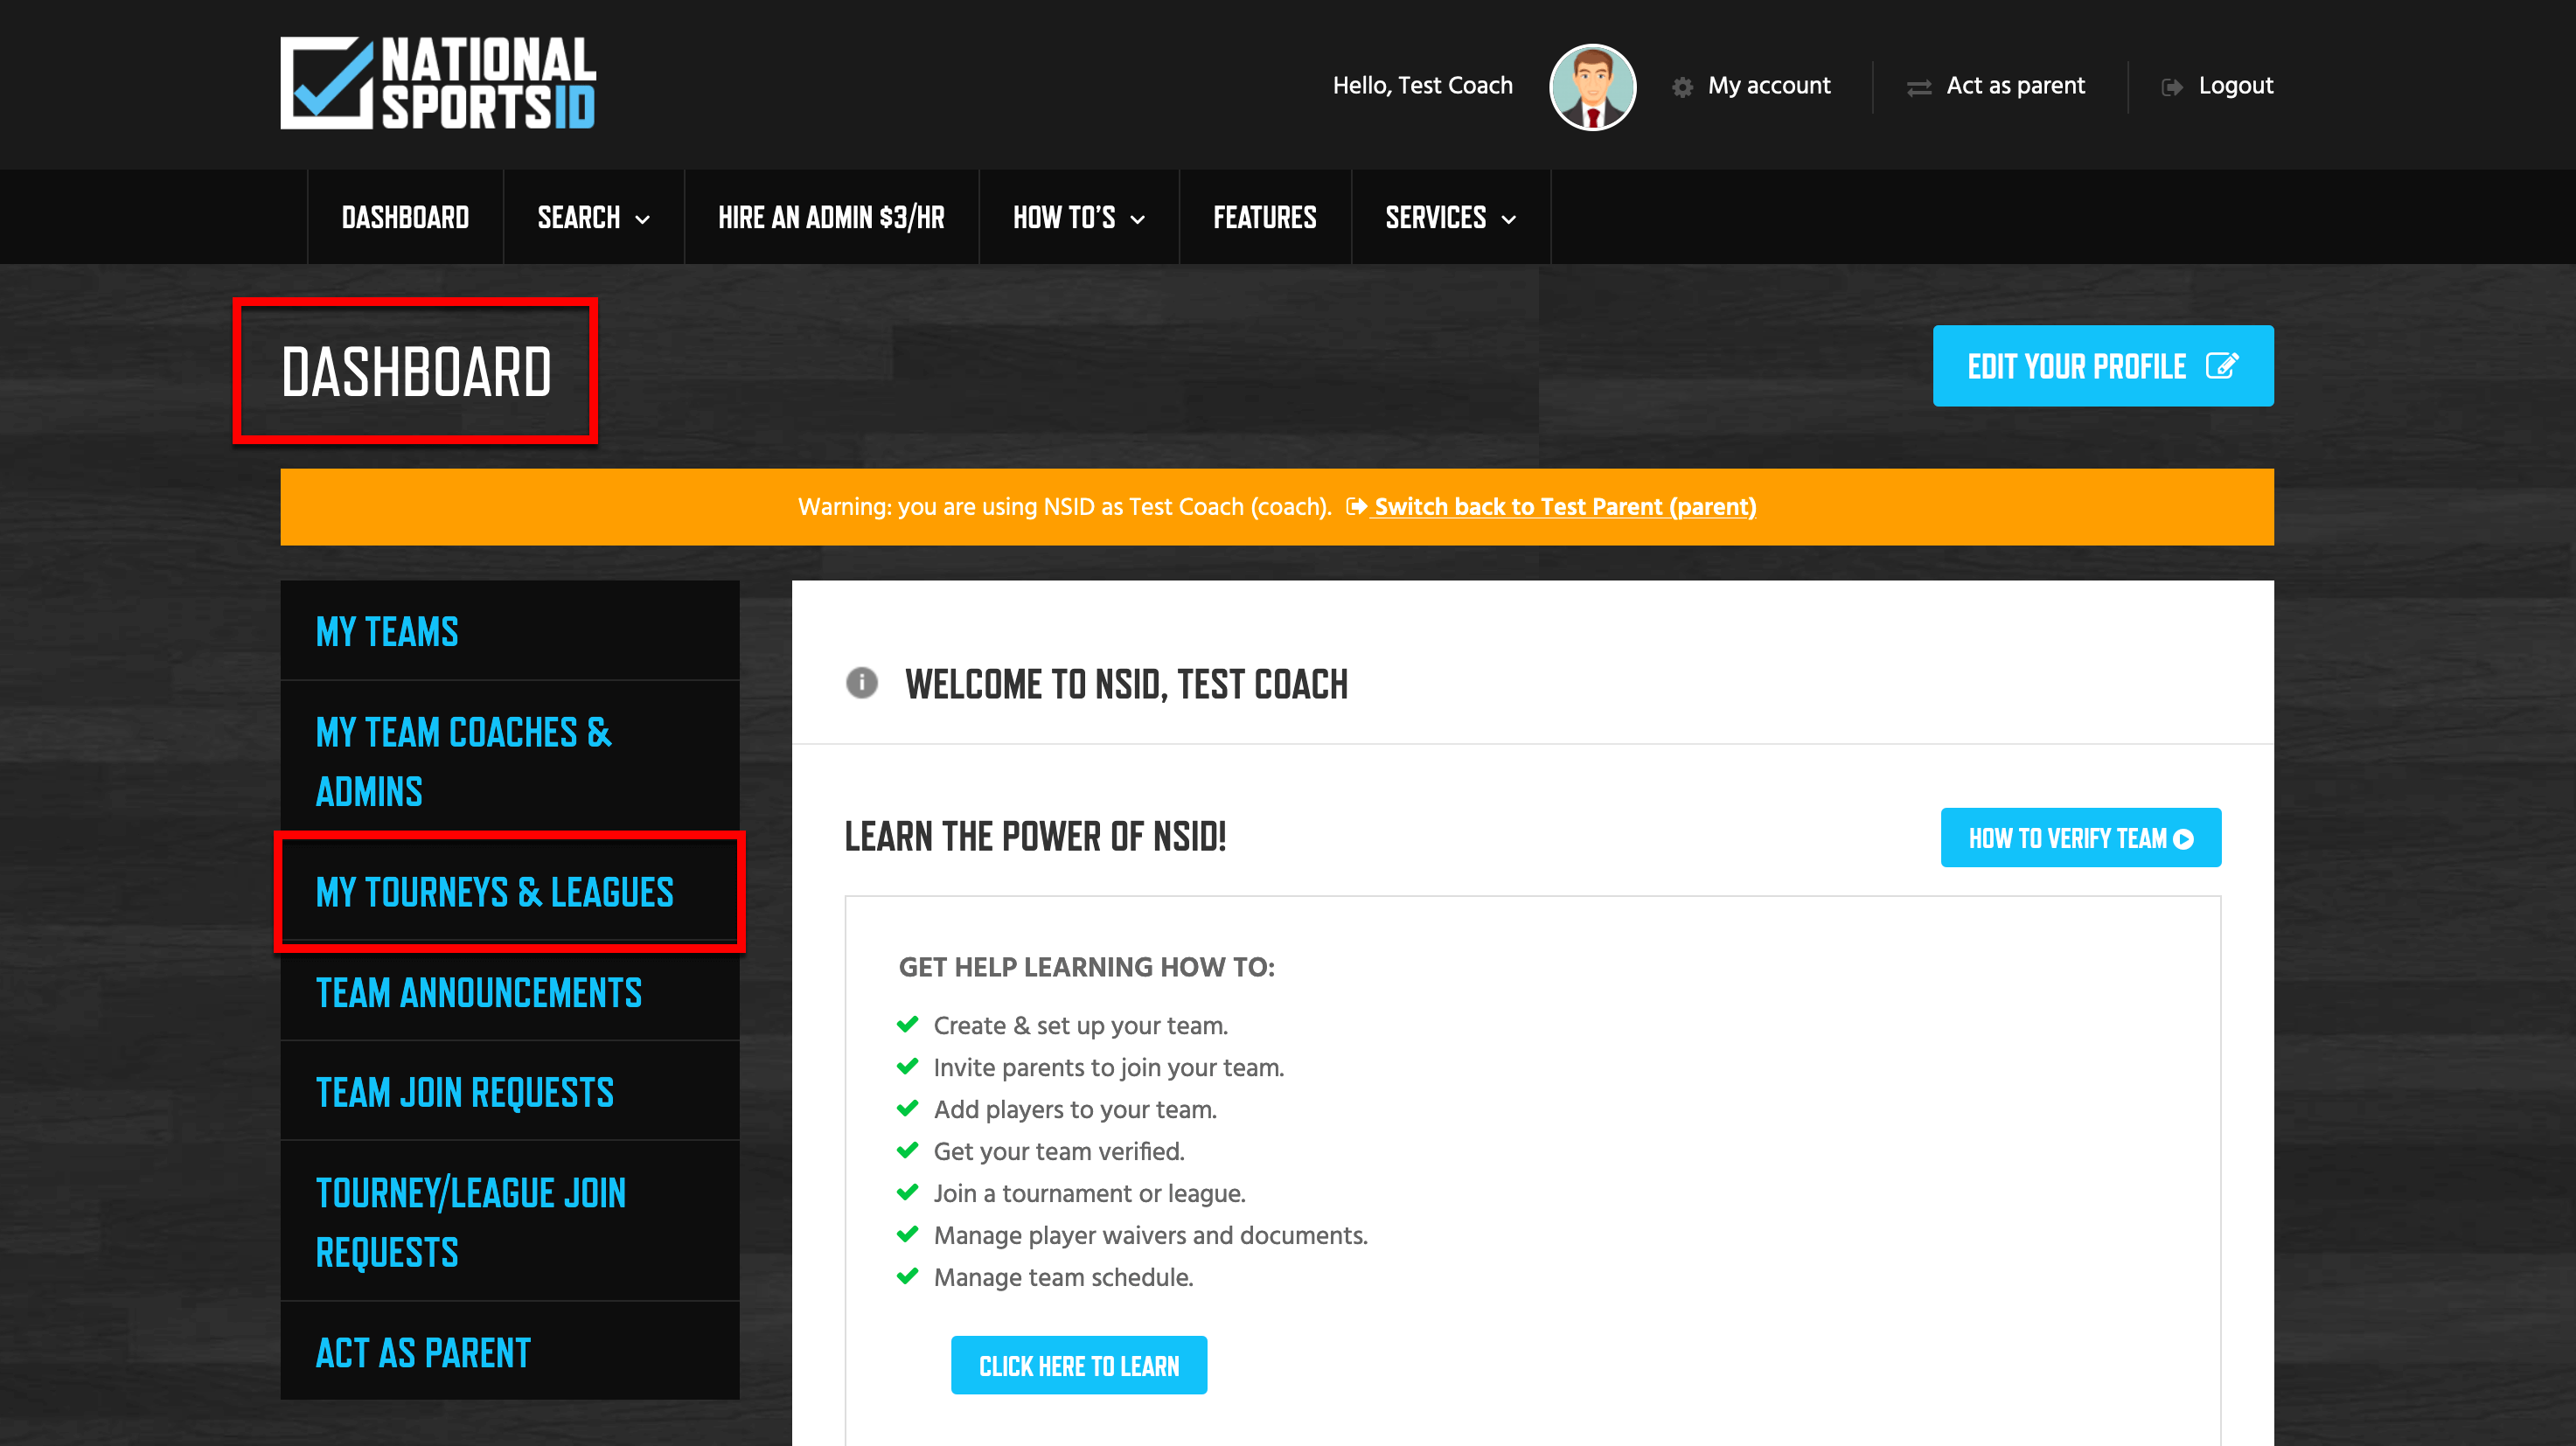Image resolution: width=2576 pixels, height=1446 pixels.
Task: Expand the Search dropdown chevron
Action: pyautogui.click(x=643, y=220)
